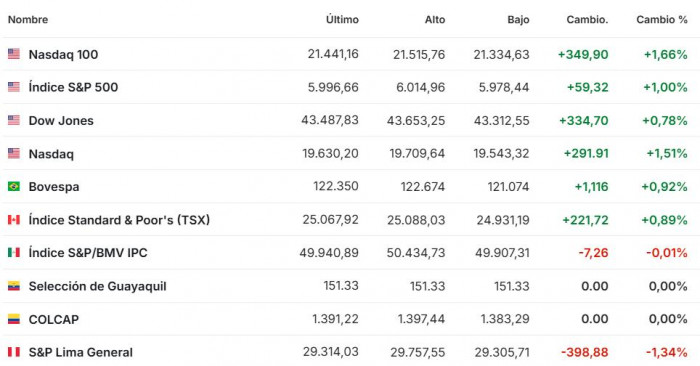Sort table by the Nombre column header
700x366 pixels.
pos(28,20)
